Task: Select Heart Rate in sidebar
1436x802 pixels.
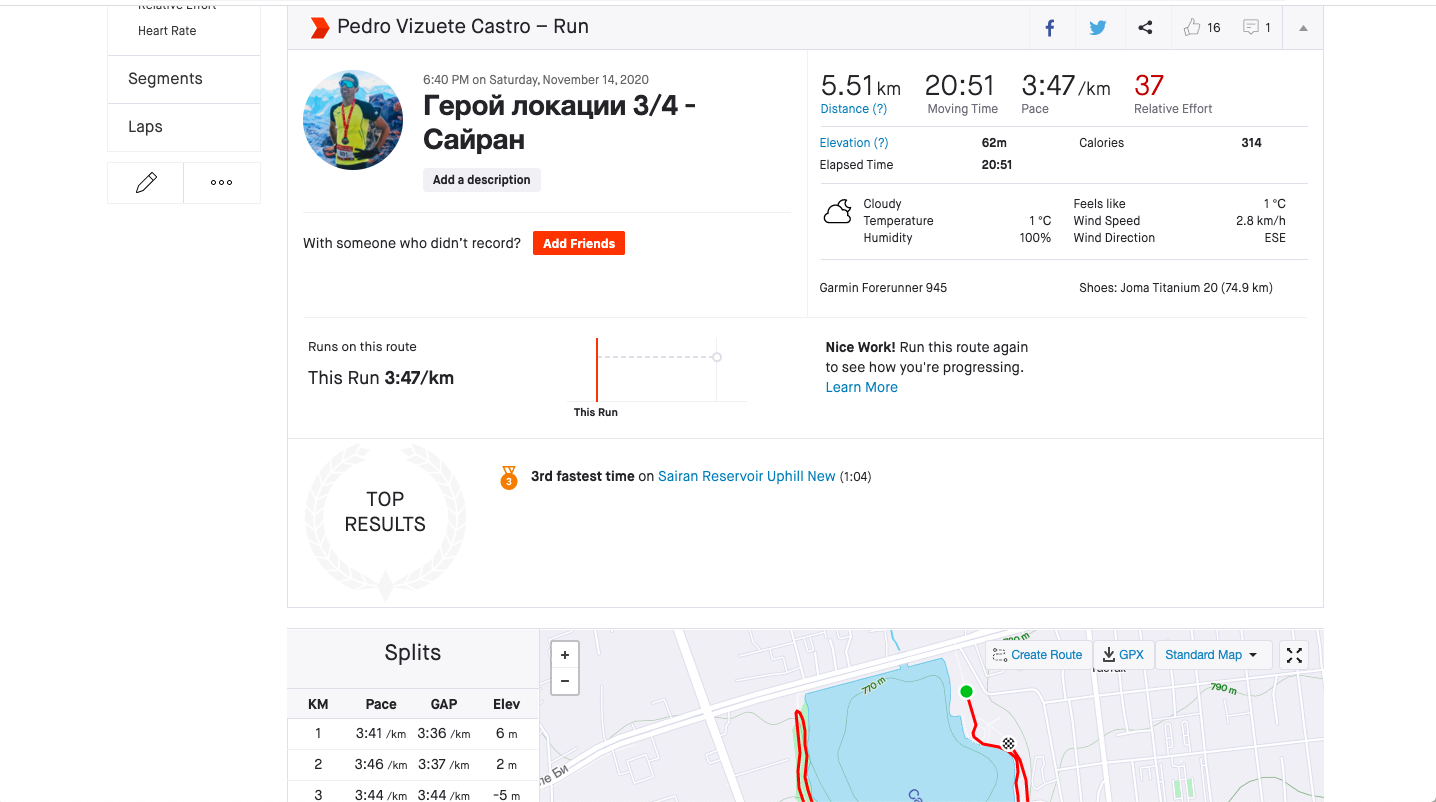Action: (167, 31)
